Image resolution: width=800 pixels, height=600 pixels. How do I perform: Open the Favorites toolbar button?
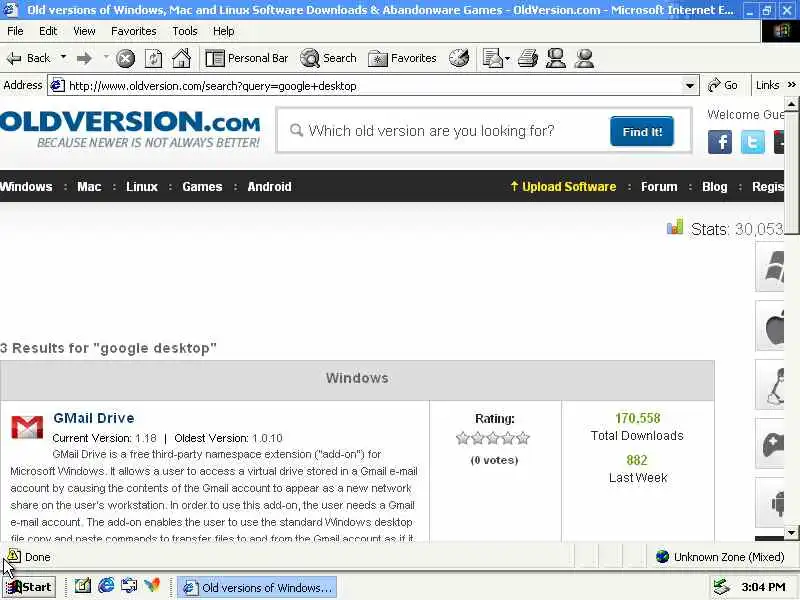click(x=403, y=58)
